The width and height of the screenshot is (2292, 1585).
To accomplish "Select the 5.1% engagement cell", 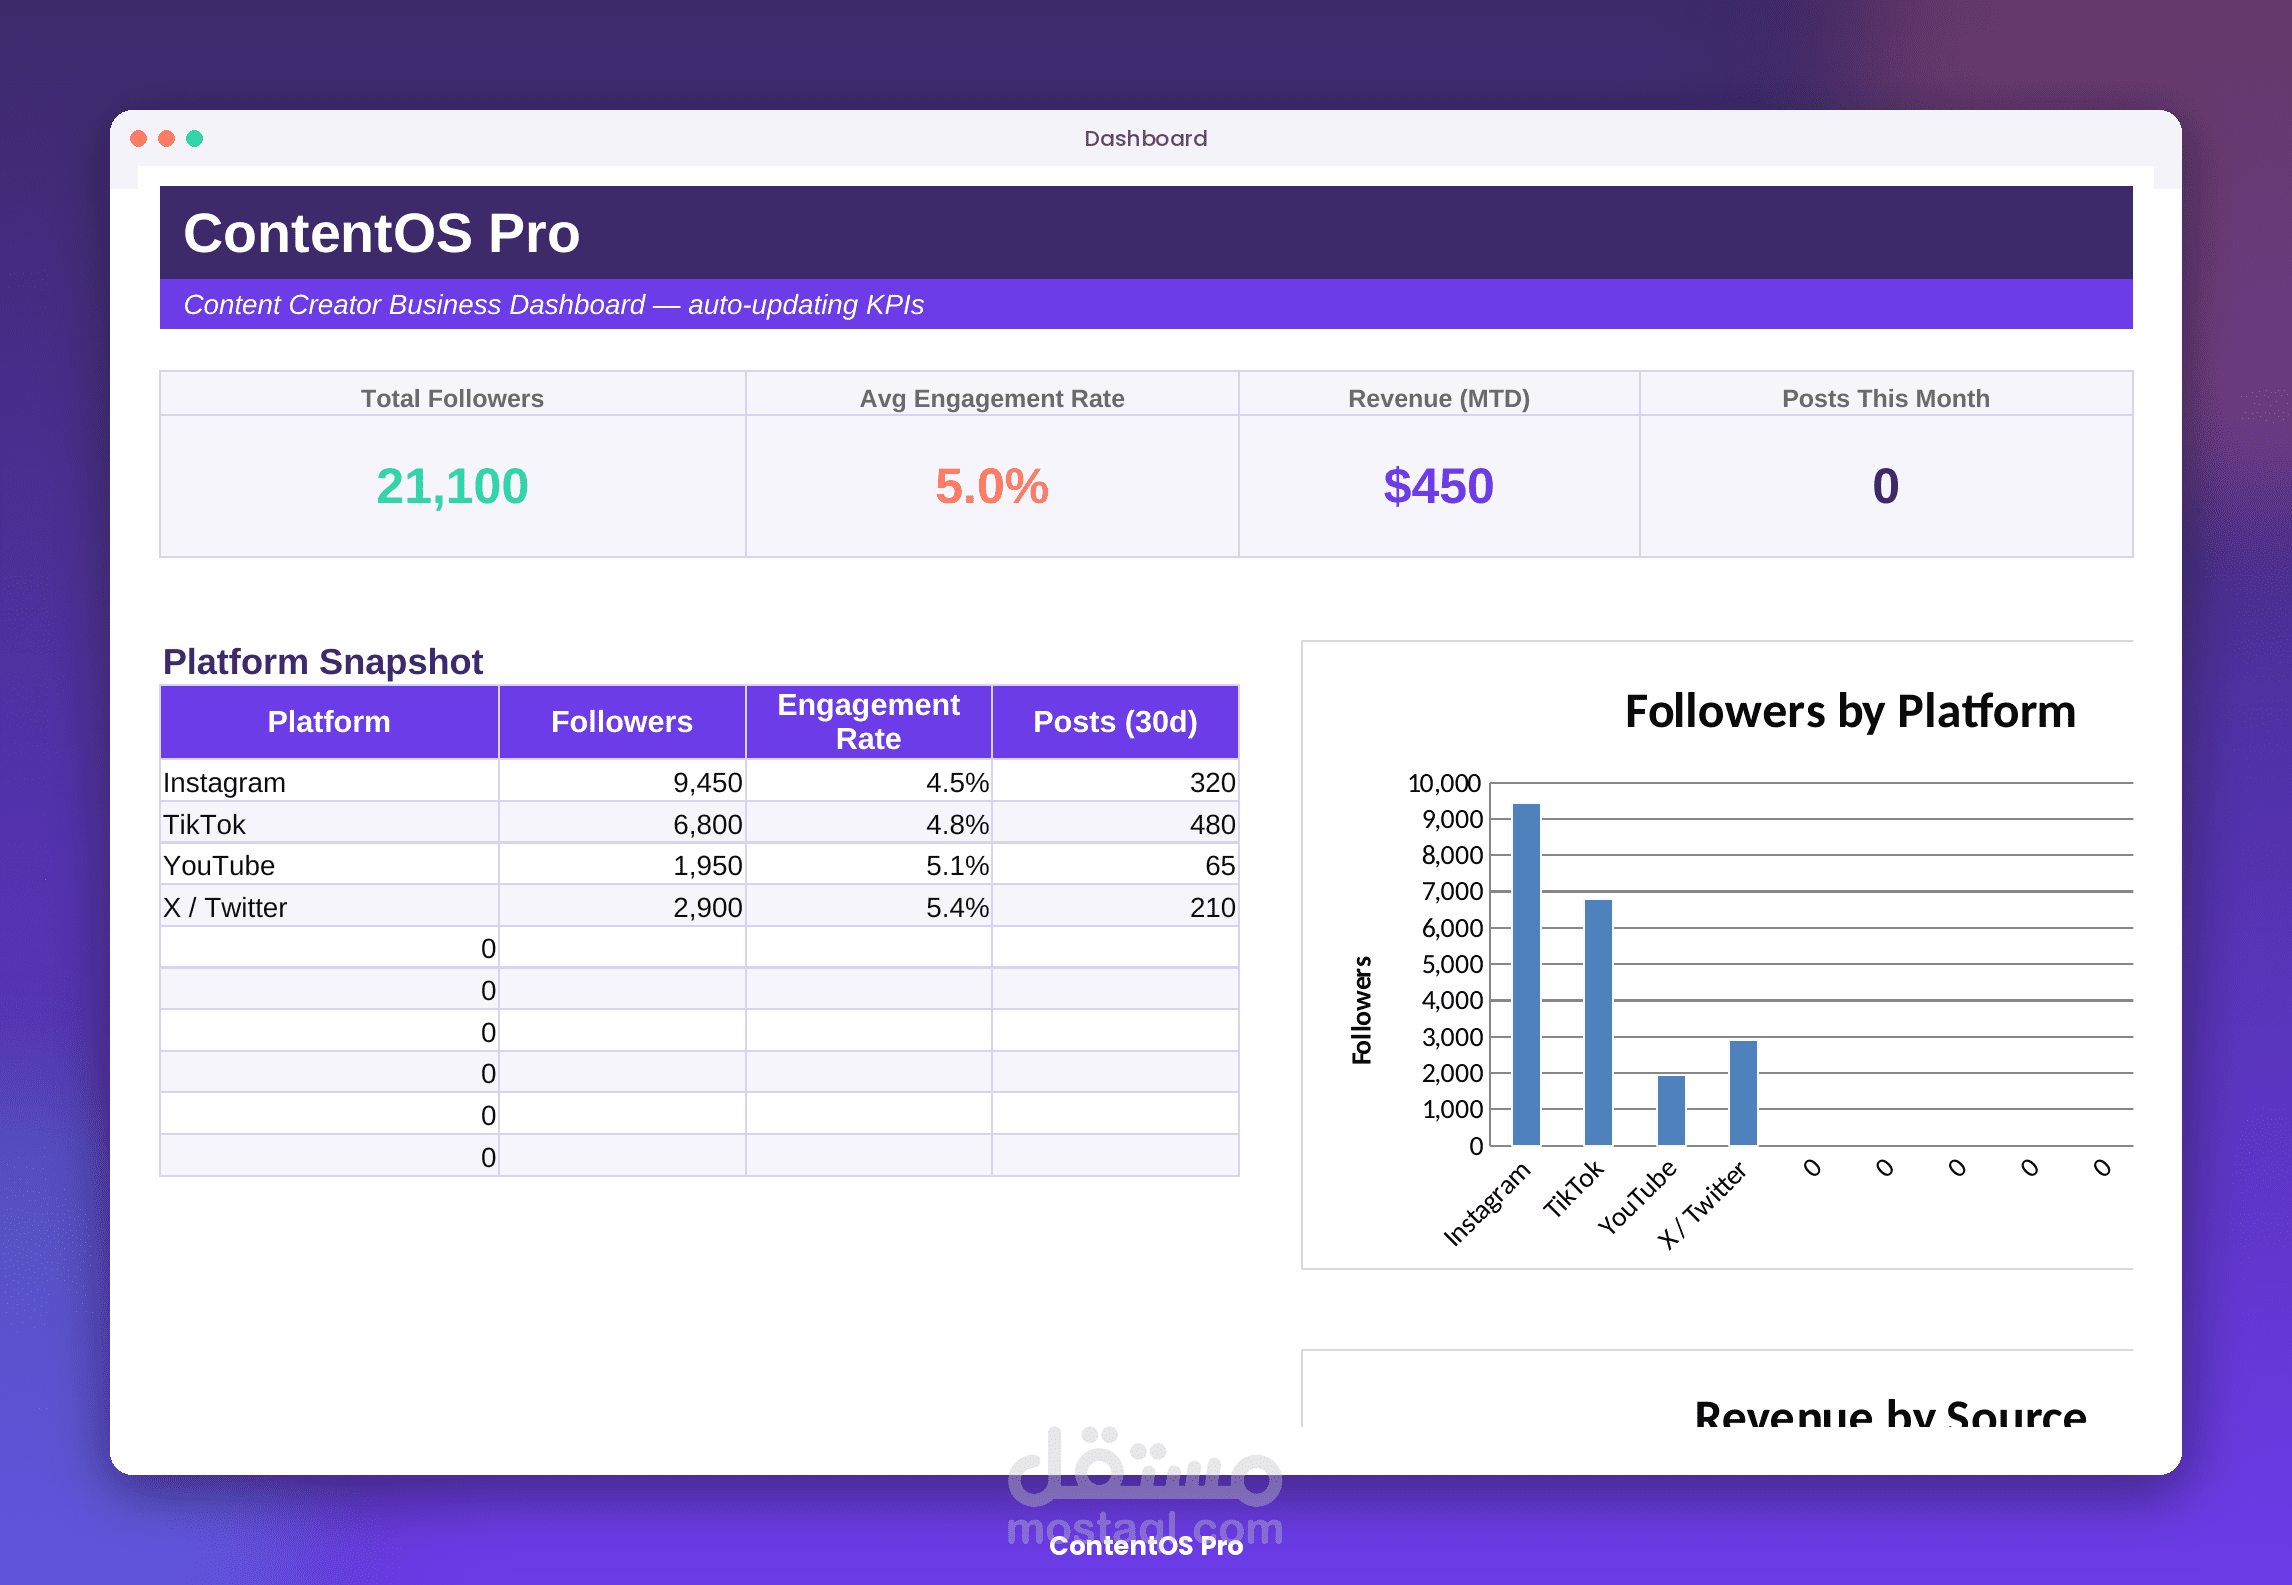I will click(x=869, y=865).
